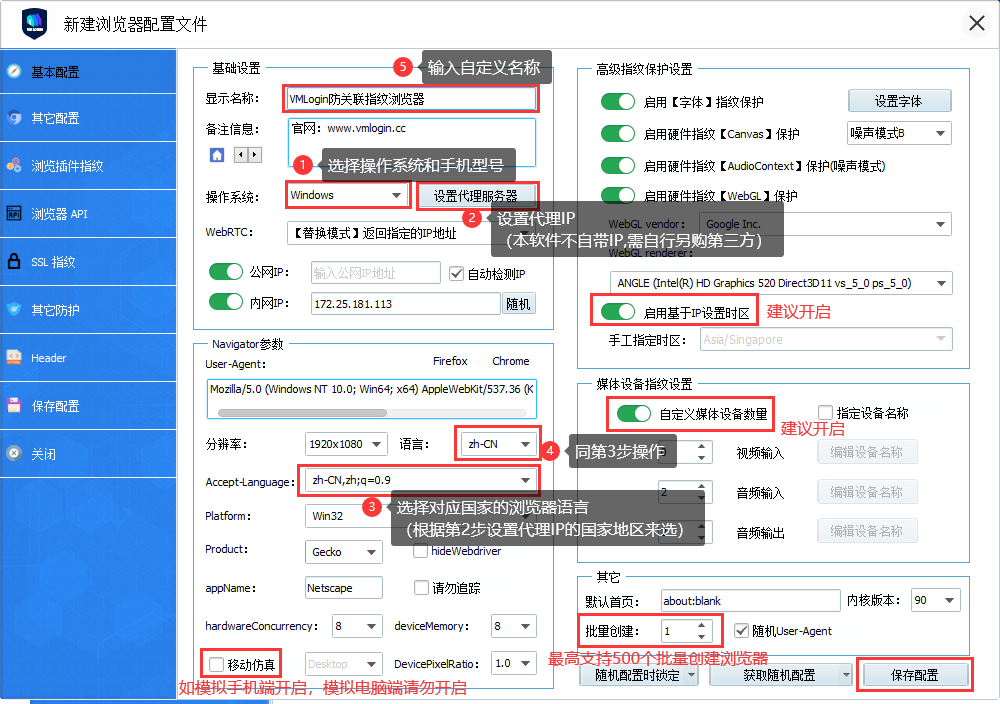This screenshot has height=704, width=1000.
Task: Choose 关闭 in the left sidebar
Action: click(x=88, y=453)
